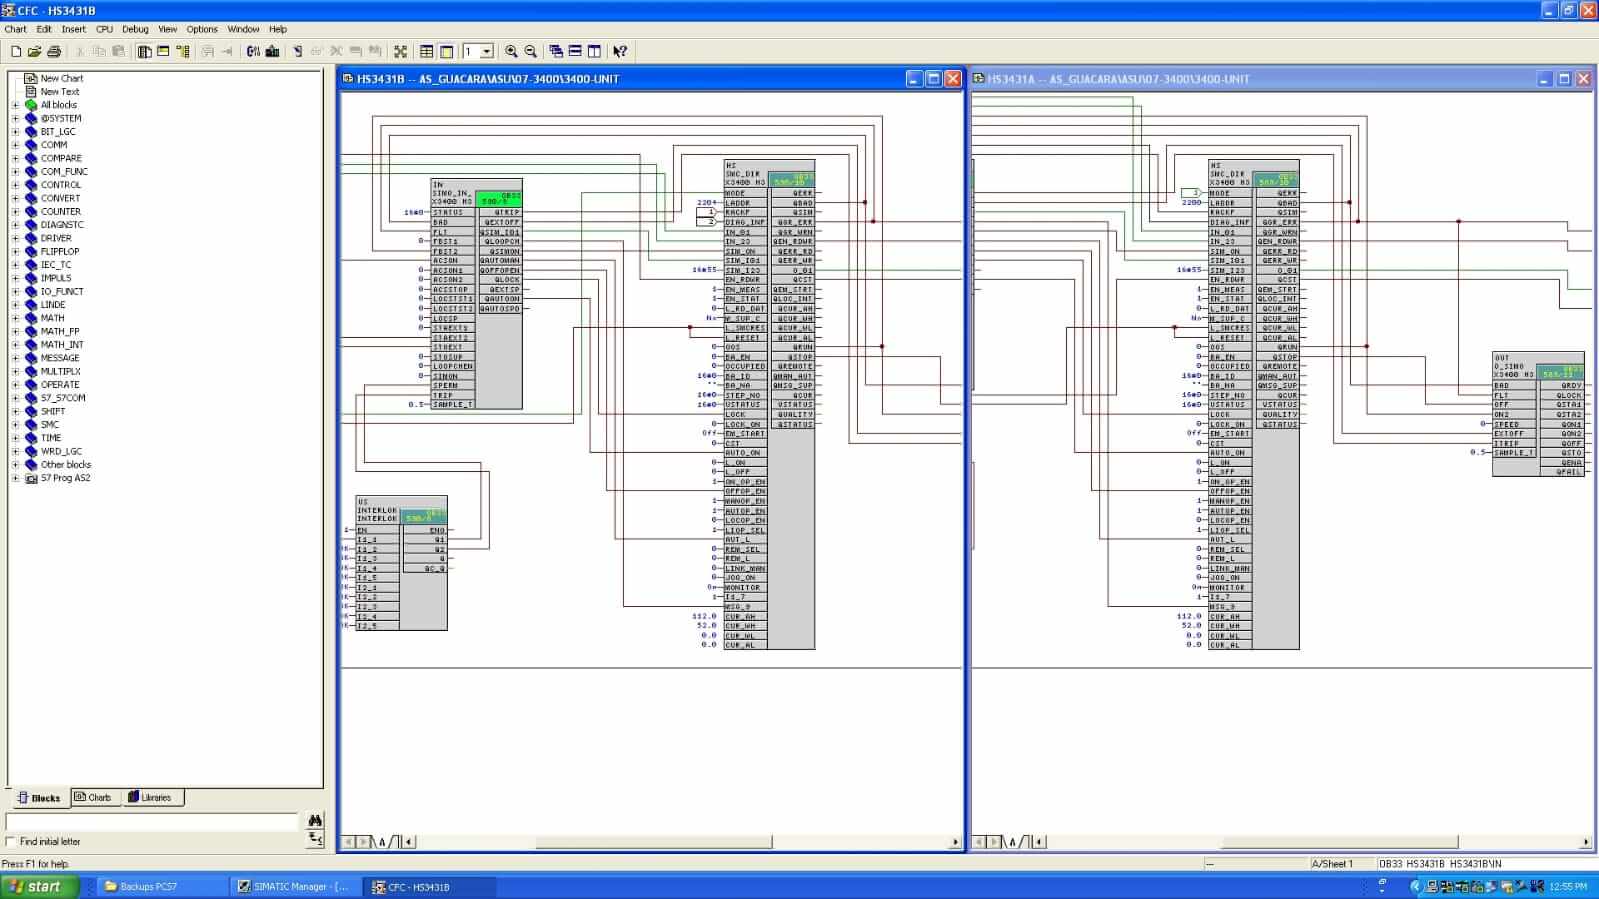Click the New chart toolbar icon

[15, 51]
